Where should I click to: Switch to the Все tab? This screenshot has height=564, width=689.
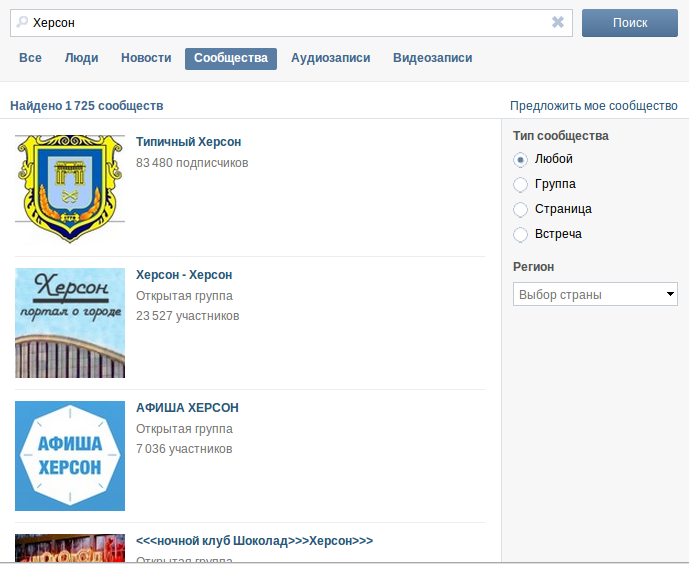coord(30,58)
